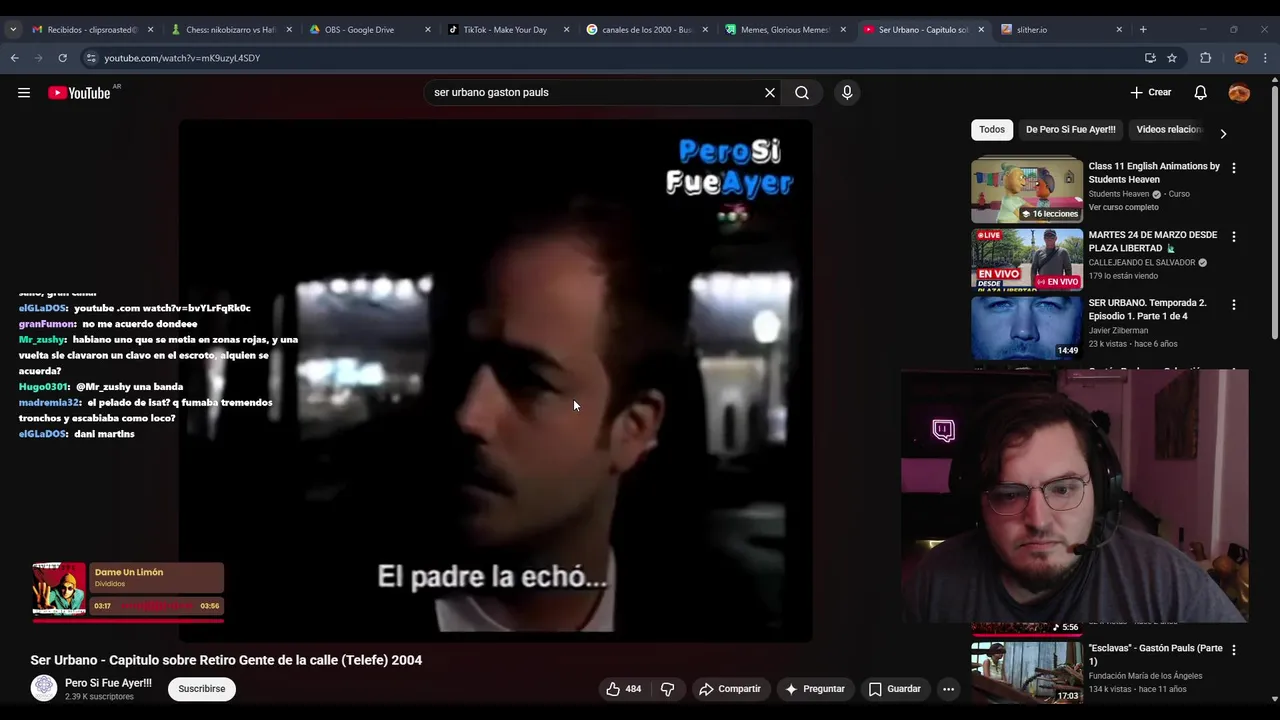Image resolution: width=1280 pixels, height=720 pixels.
Task: Open the Pero Si Fue Ayer!!! channel avatar
Action: coord(44,688)
